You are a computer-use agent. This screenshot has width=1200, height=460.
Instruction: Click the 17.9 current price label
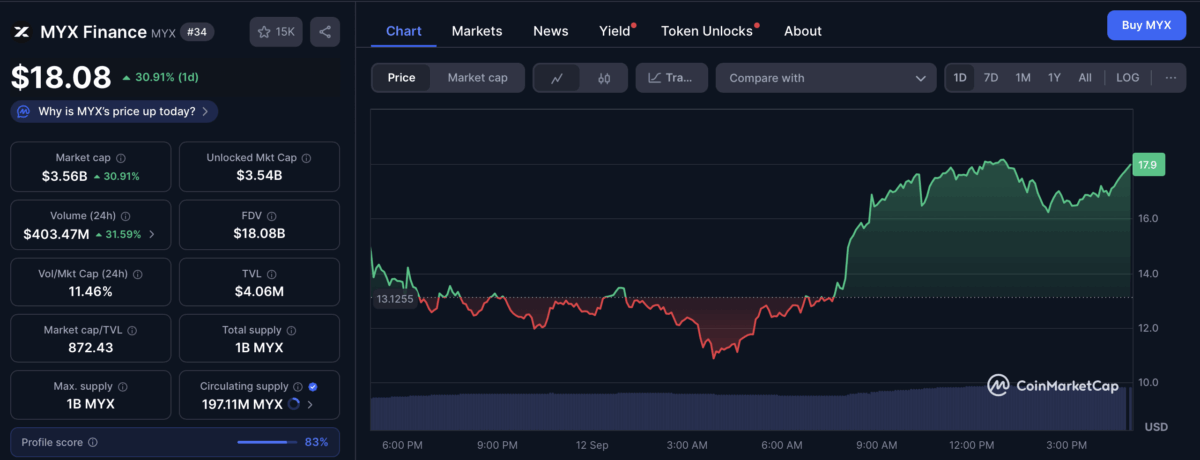coord(1147,165)
